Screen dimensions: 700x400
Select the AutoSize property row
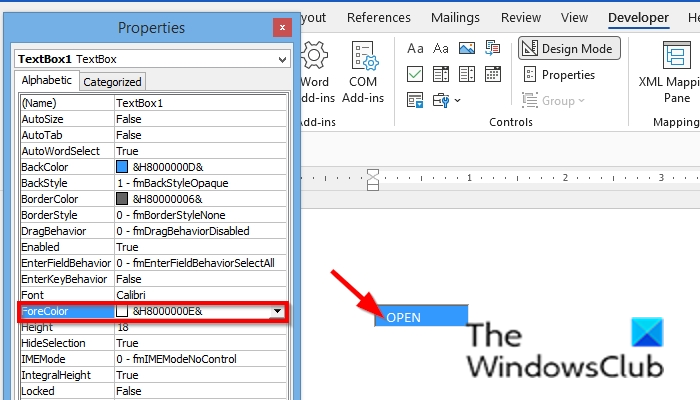153,119
